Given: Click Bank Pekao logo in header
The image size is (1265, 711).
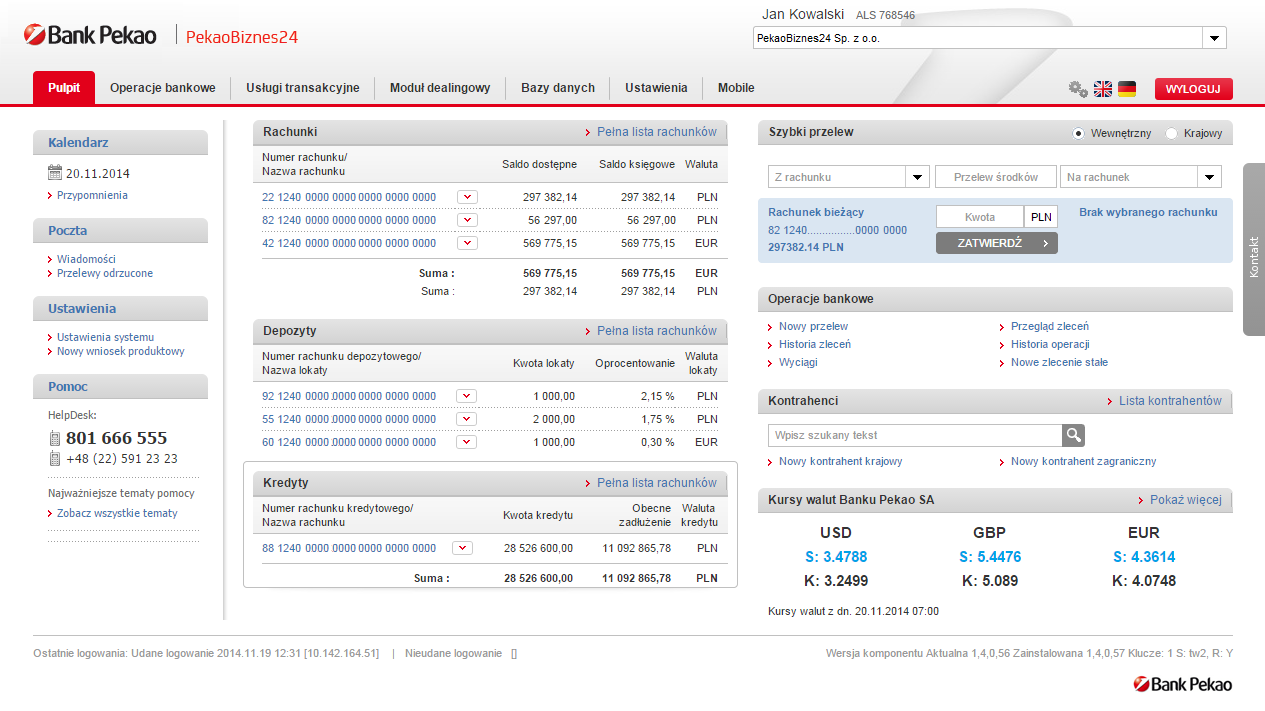Looking at the screenshot, I should tap(90, 35).
